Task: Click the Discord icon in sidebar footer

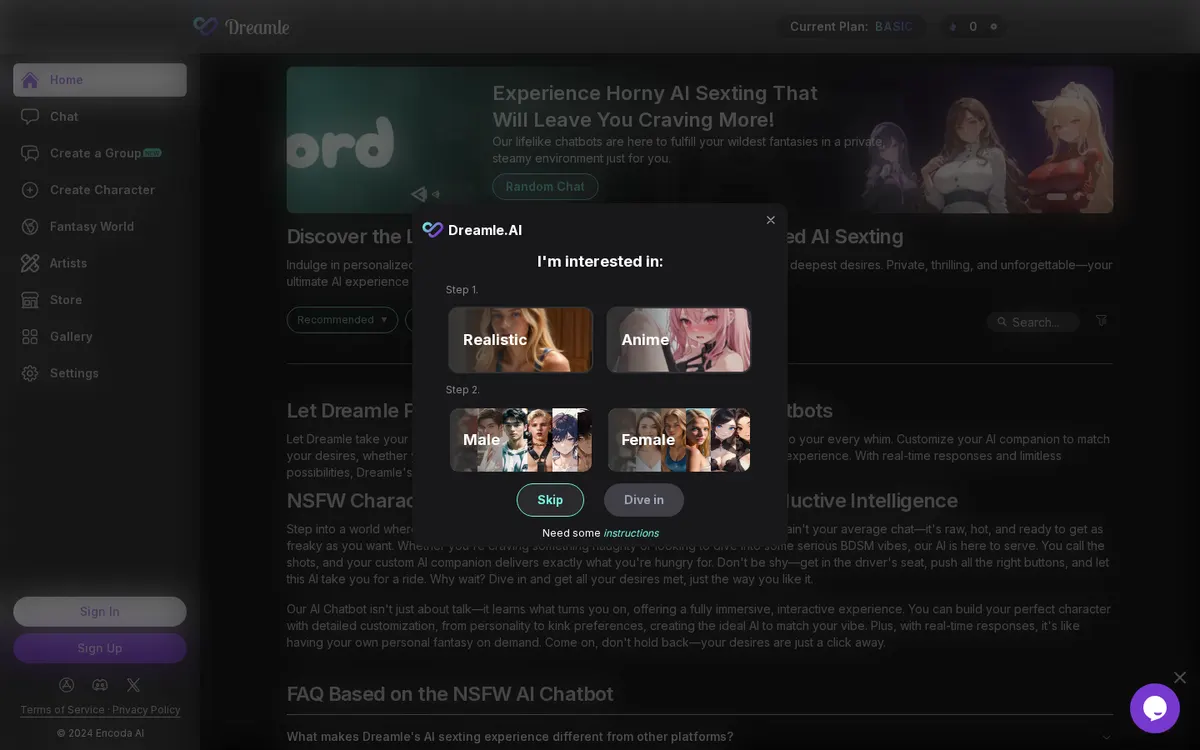Action: pyautogui.click(x=100, y=685)
